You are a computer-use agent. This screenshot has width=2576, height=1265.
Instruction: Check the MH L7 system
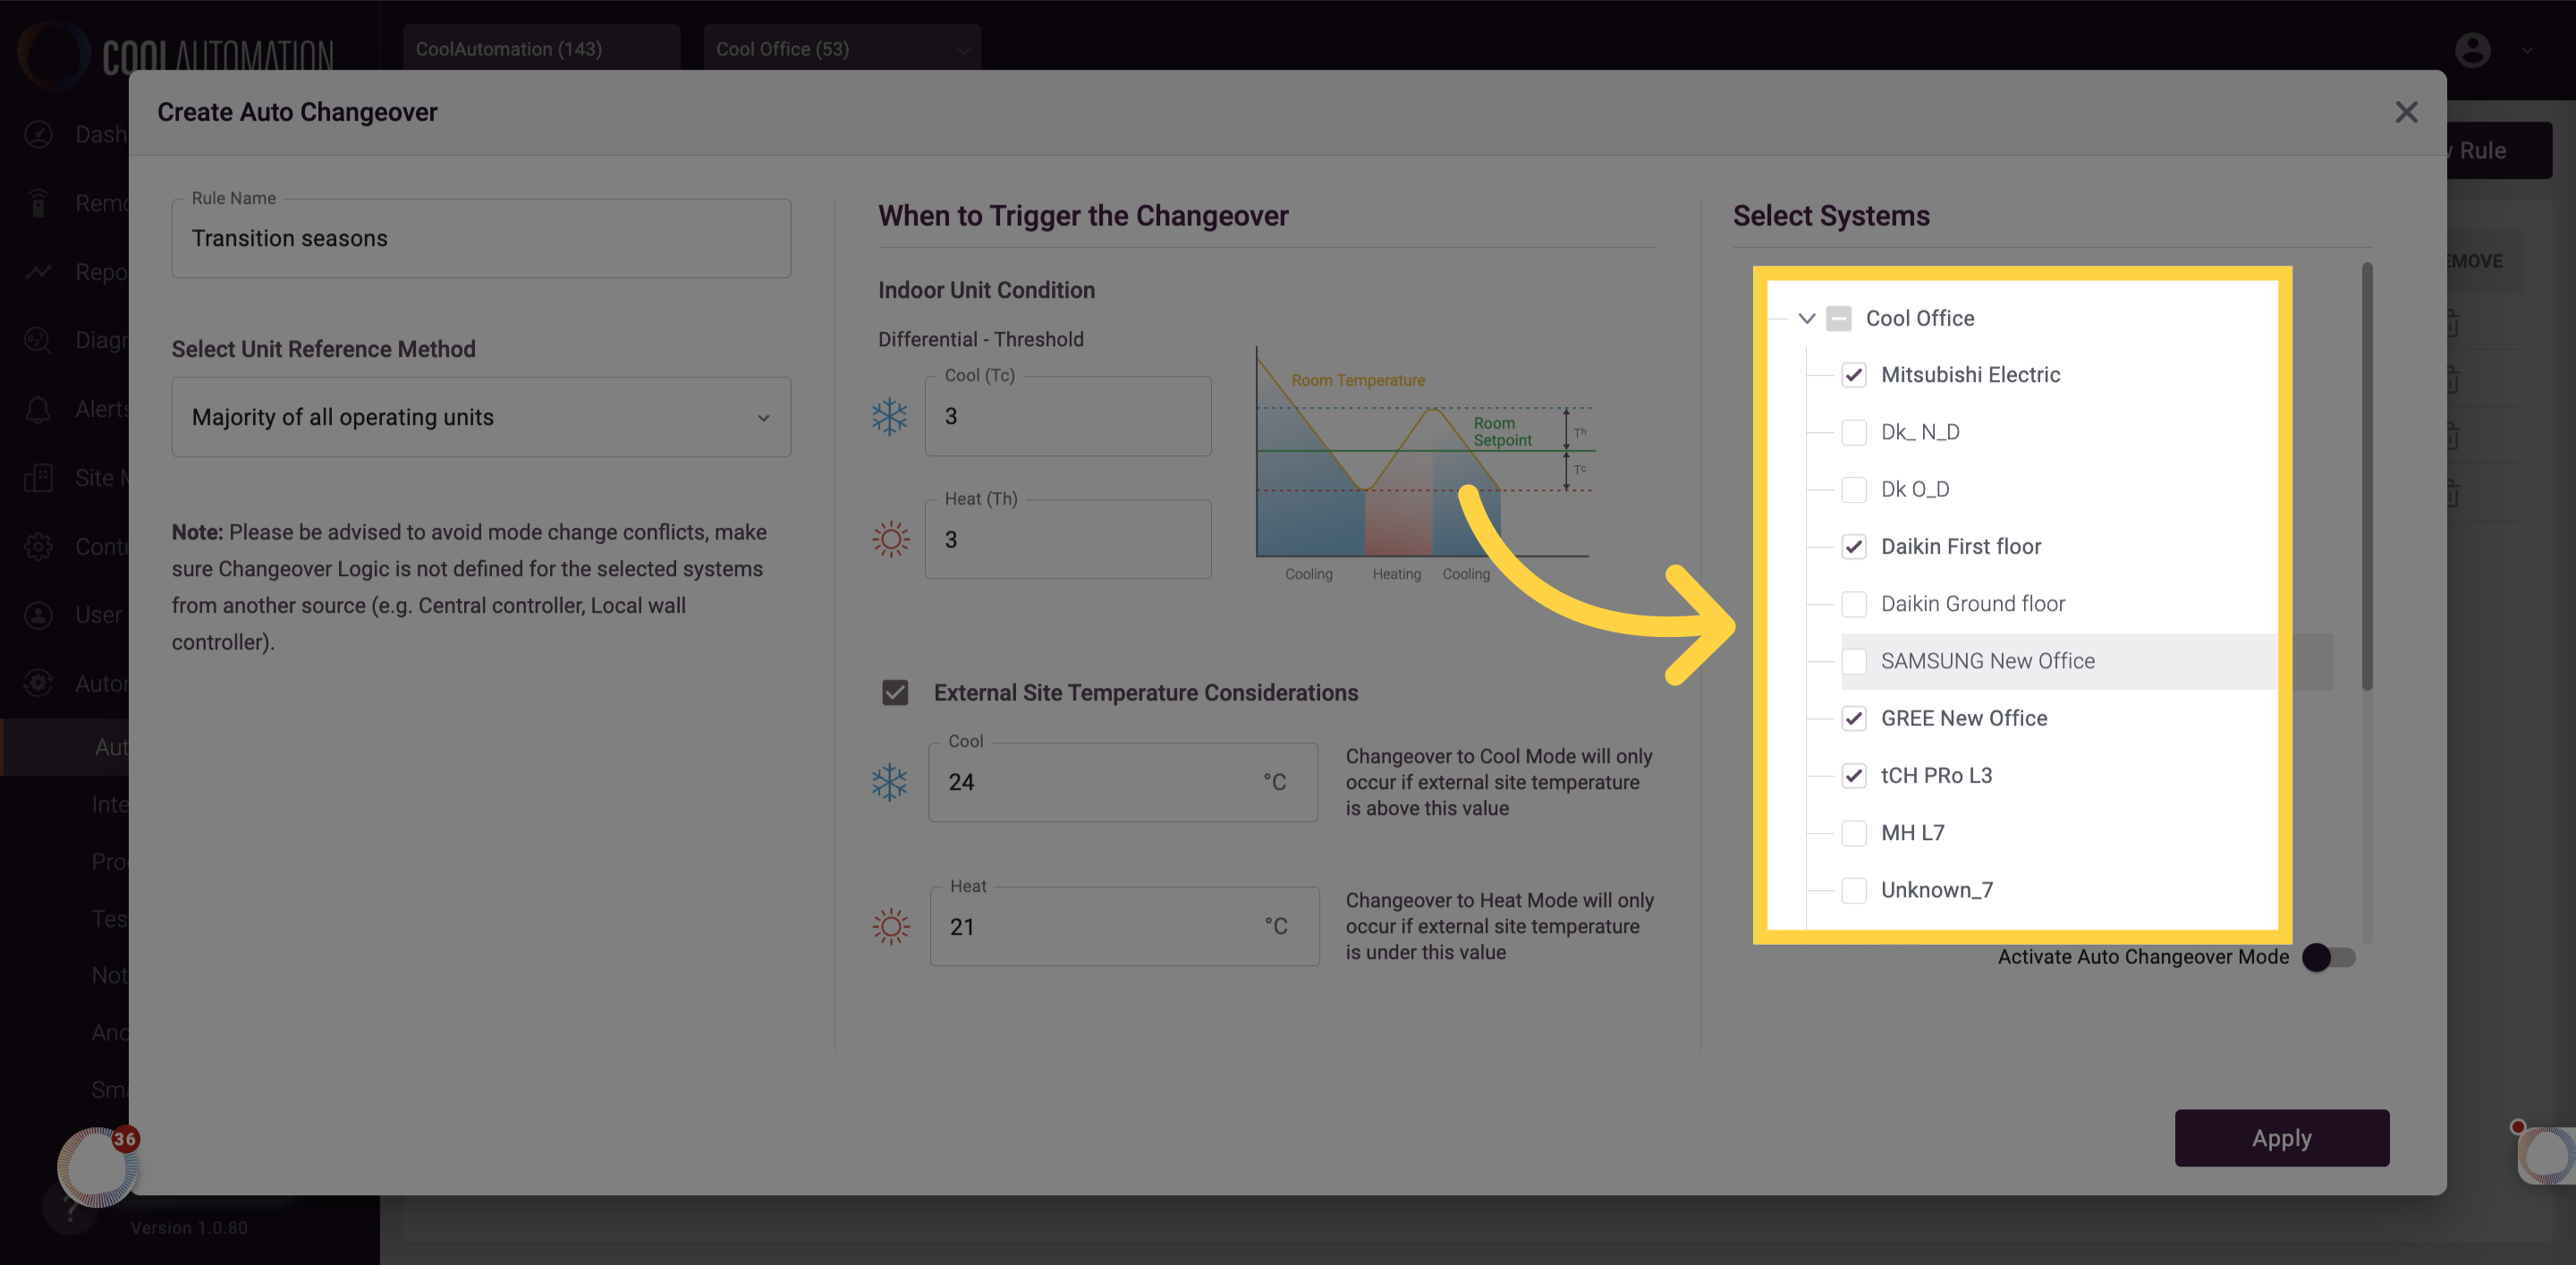click(1853, 833)
